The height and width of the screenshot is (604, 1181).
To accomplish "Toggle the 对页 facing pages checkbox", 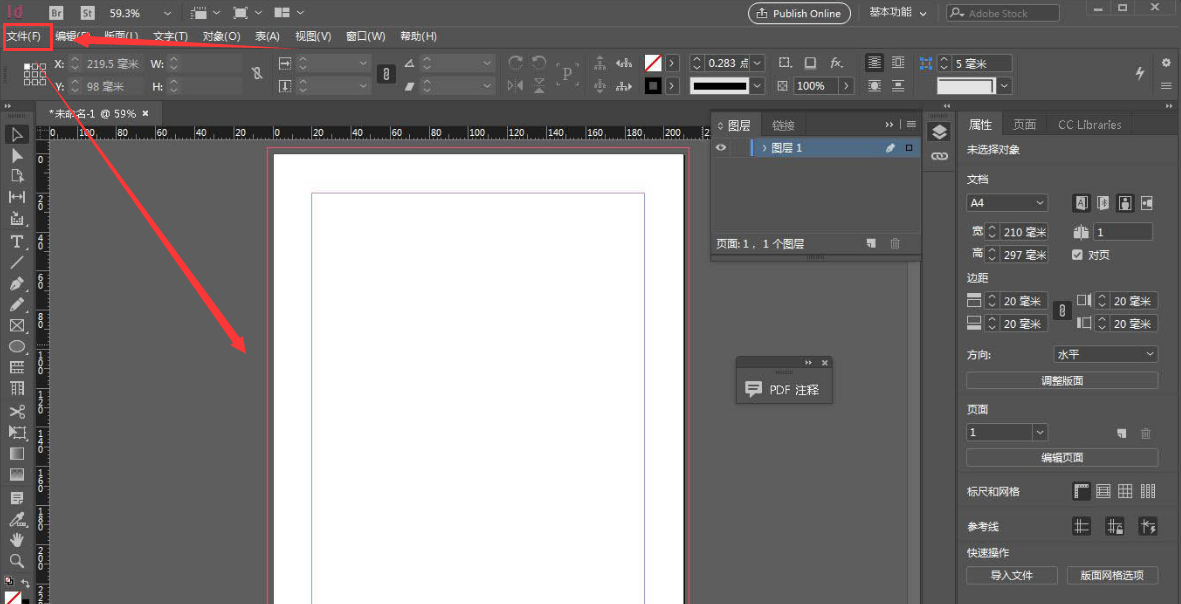I will point(1077,255).
